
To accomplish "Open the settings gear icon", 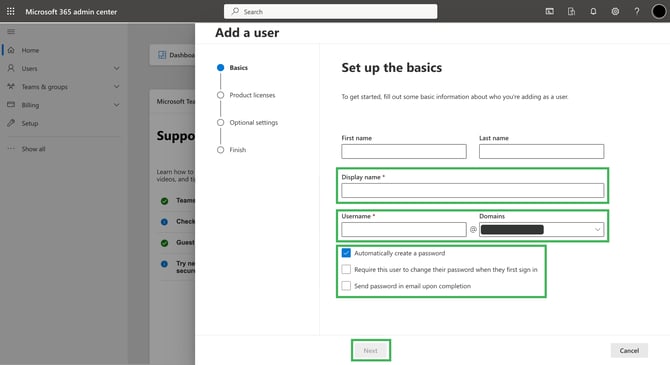I will [615, 12].
